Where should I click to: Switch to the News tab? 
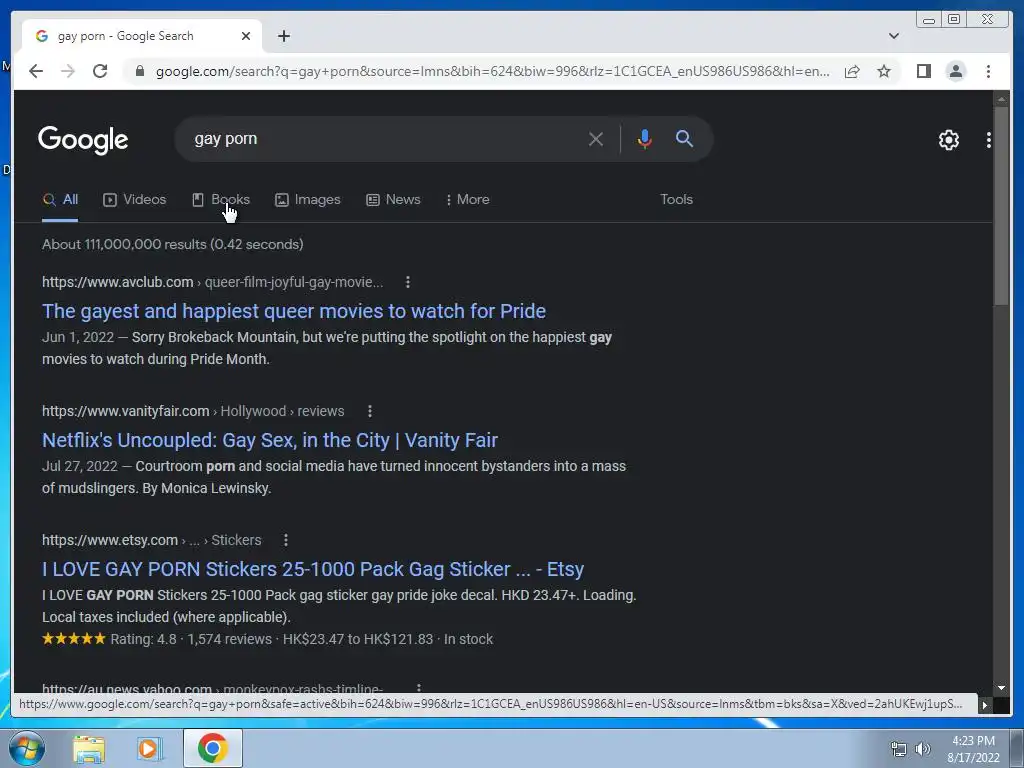pyautogui.click(x=393, y=200)
